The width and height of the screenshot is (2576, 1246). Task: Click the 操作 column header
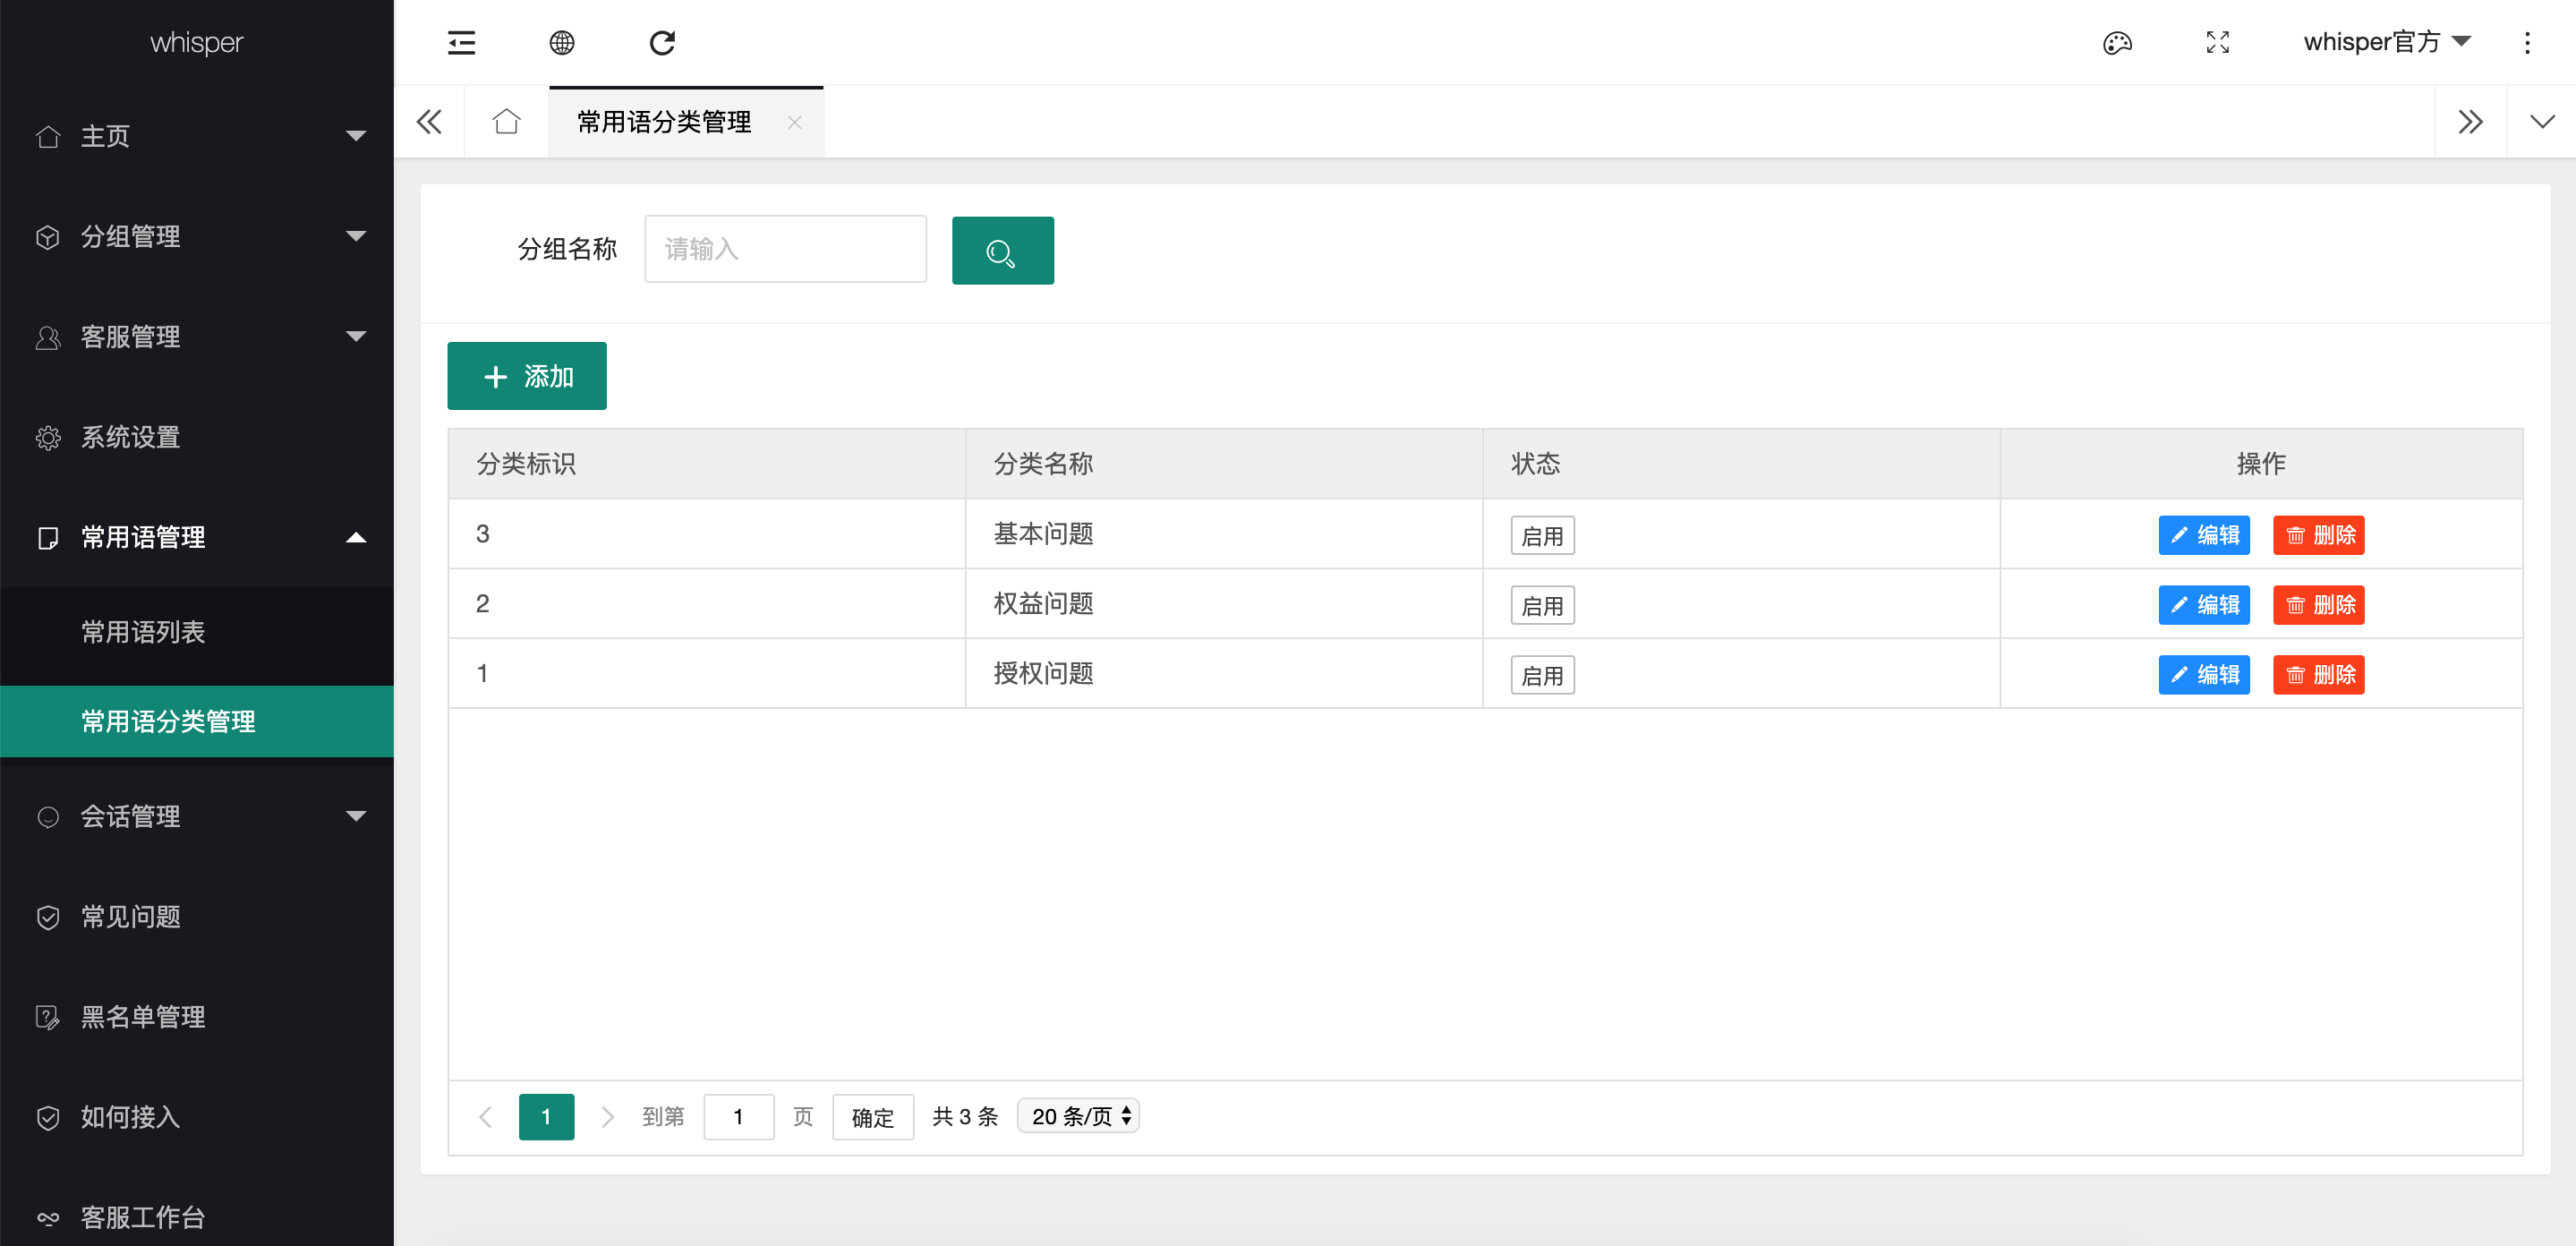tap(2261, 464)
